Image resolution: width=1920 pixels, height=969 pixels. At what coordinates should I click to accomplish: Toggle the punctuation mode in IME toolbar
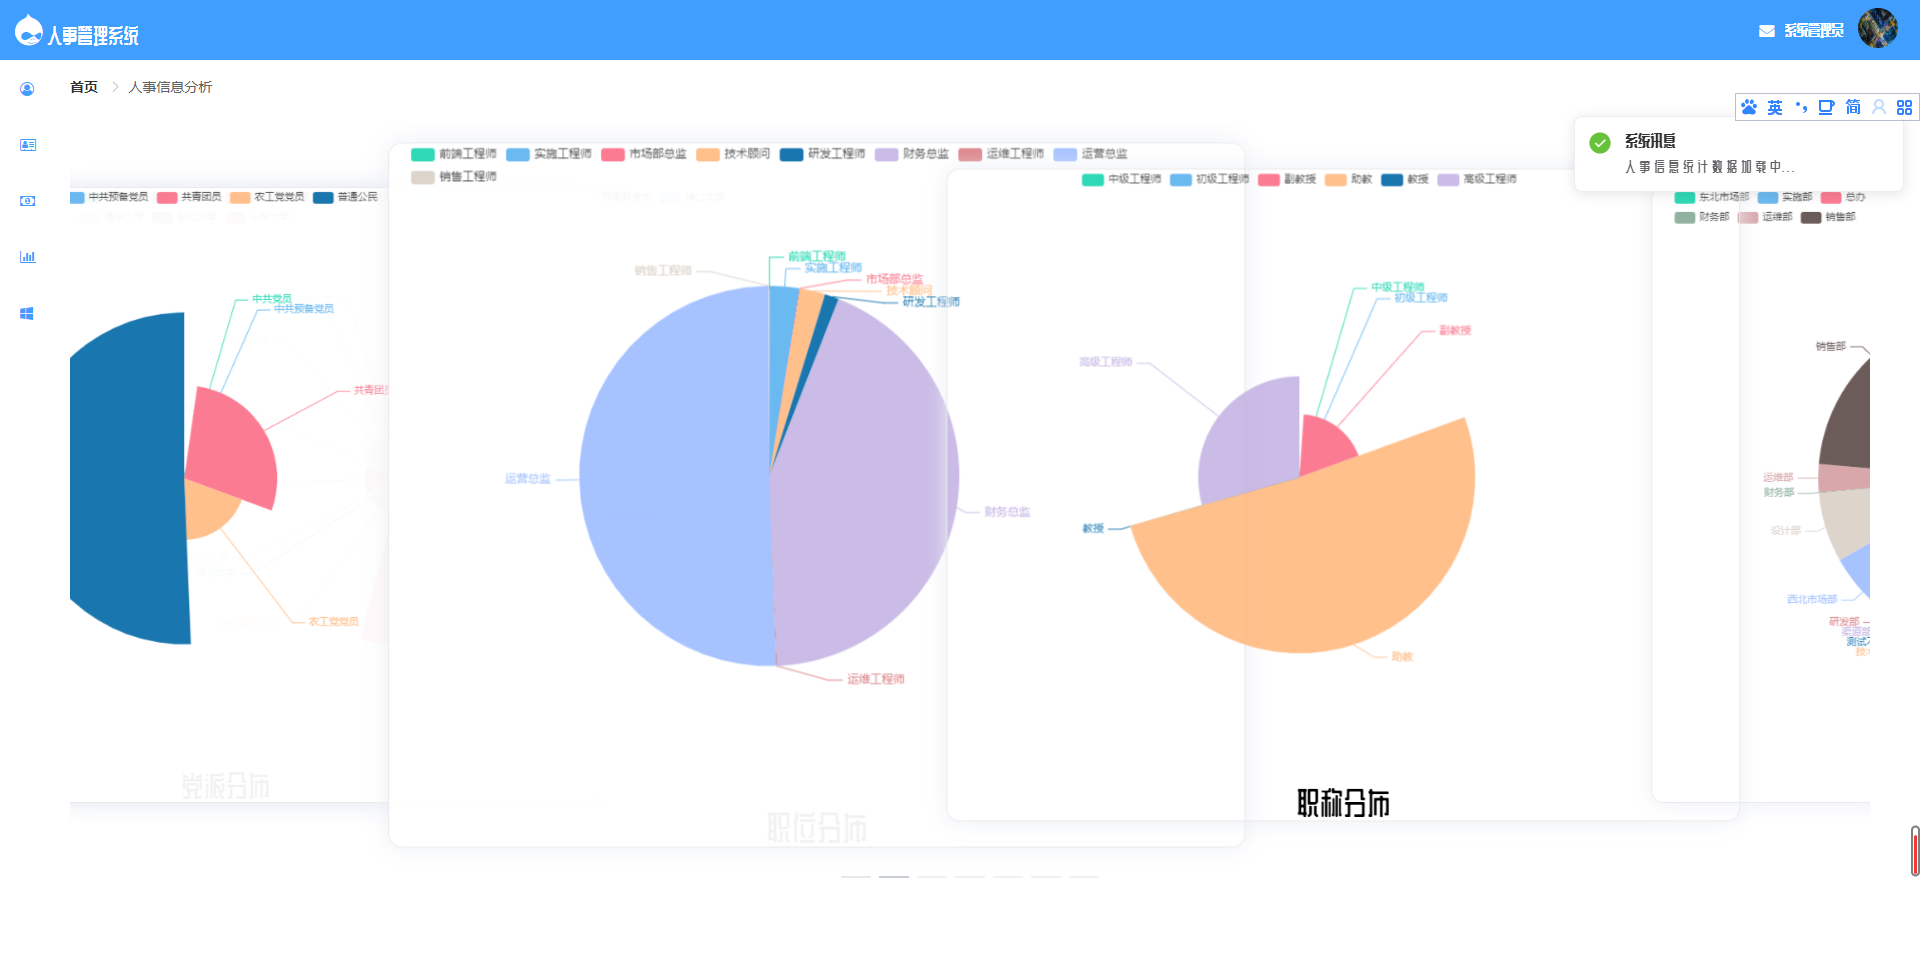(x=1801, y=107)
